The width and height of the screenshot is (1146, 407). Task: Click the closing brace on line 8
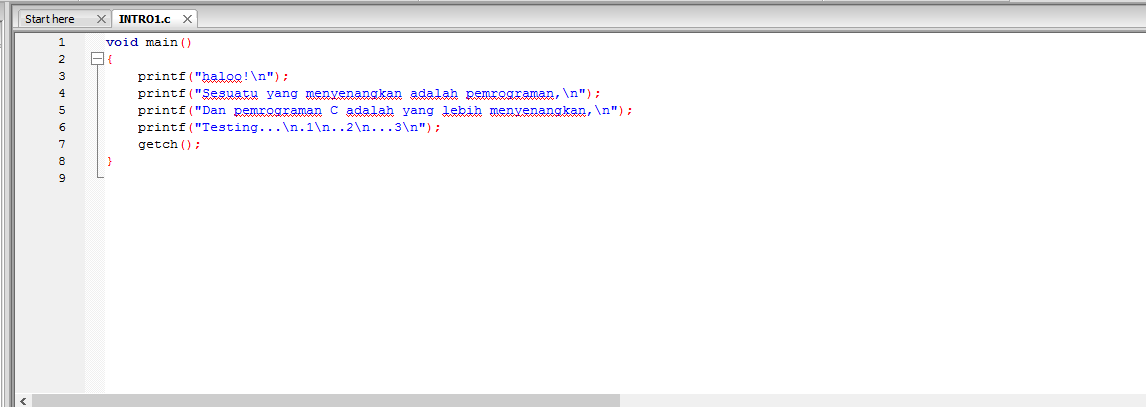point(110,161)
